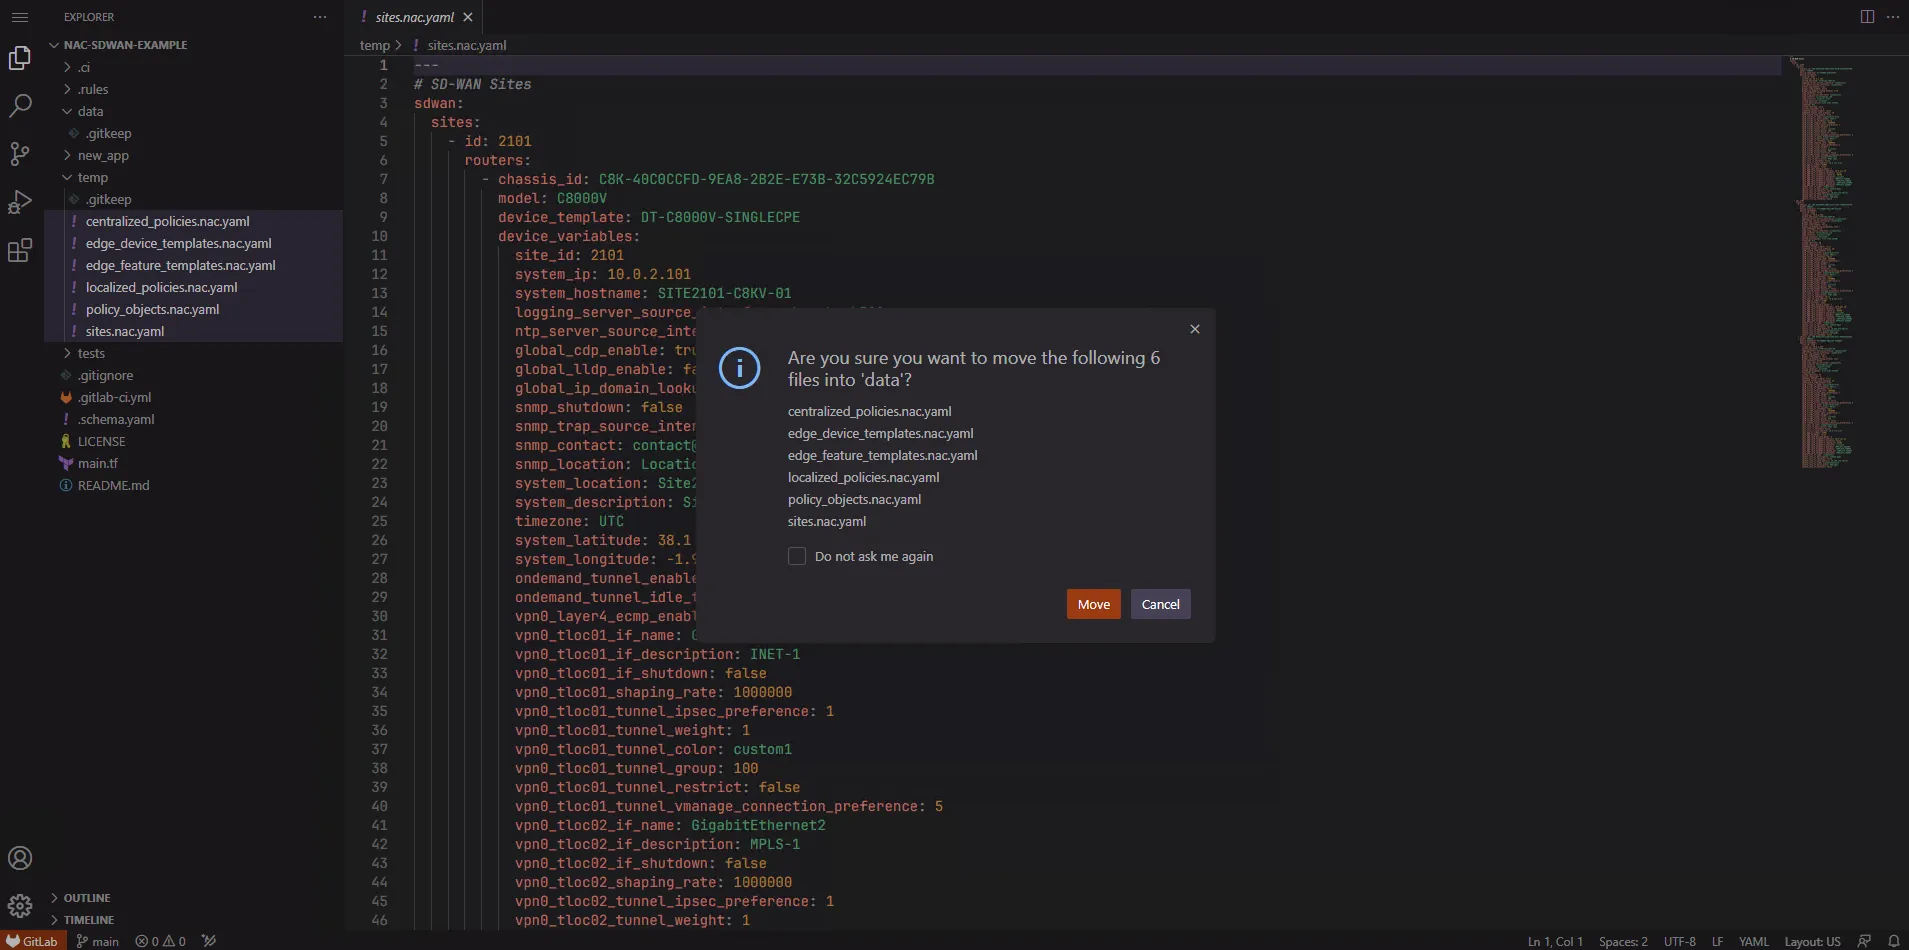Click the Manage settings gear icon
The image size is (1909, 950).
tap(20, 905)
